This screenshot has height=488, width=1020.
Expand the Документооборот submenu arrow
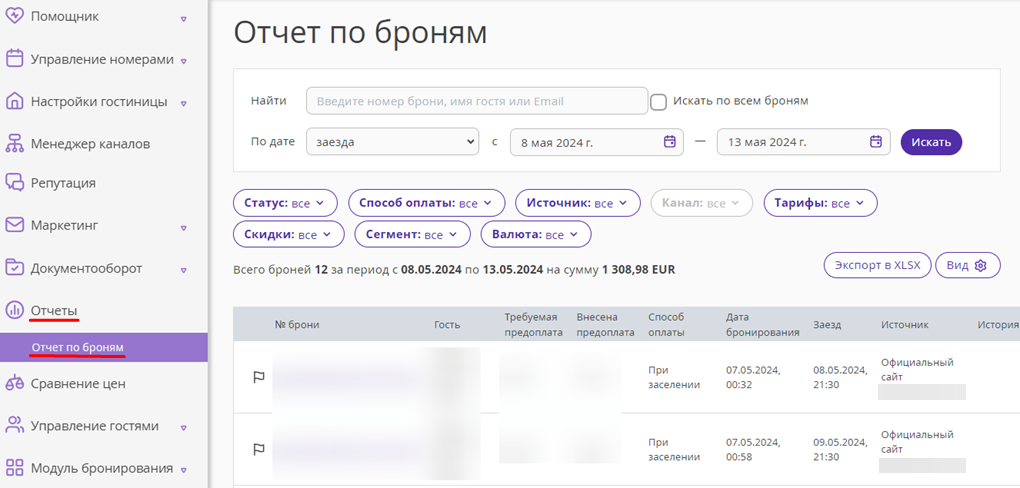pyautogui.click(x=183, y=270)
